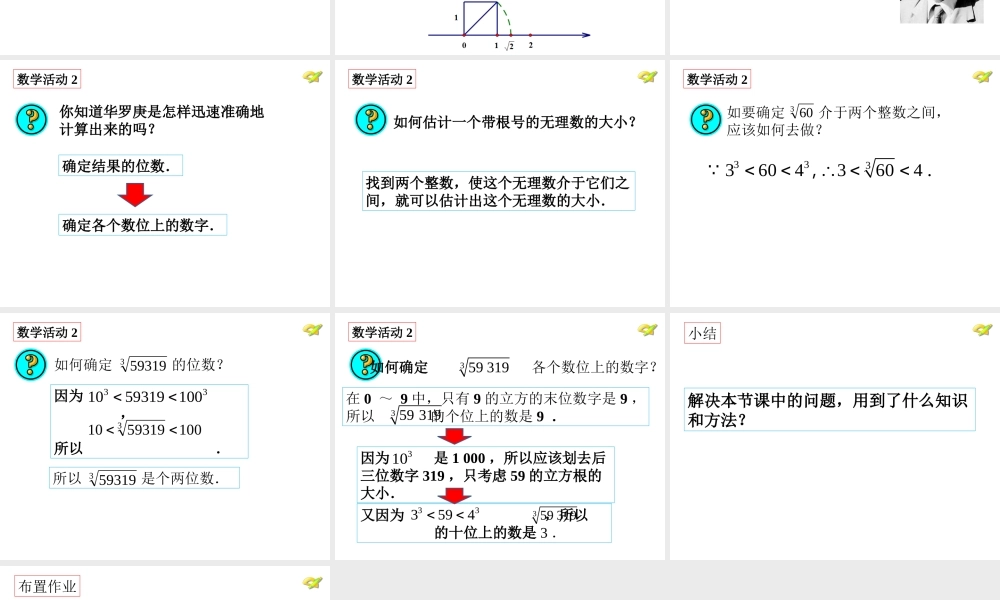
Task: Click text box 找到两个整数，使这个无理数介于它们之间
Action: [x=499, y=191]
